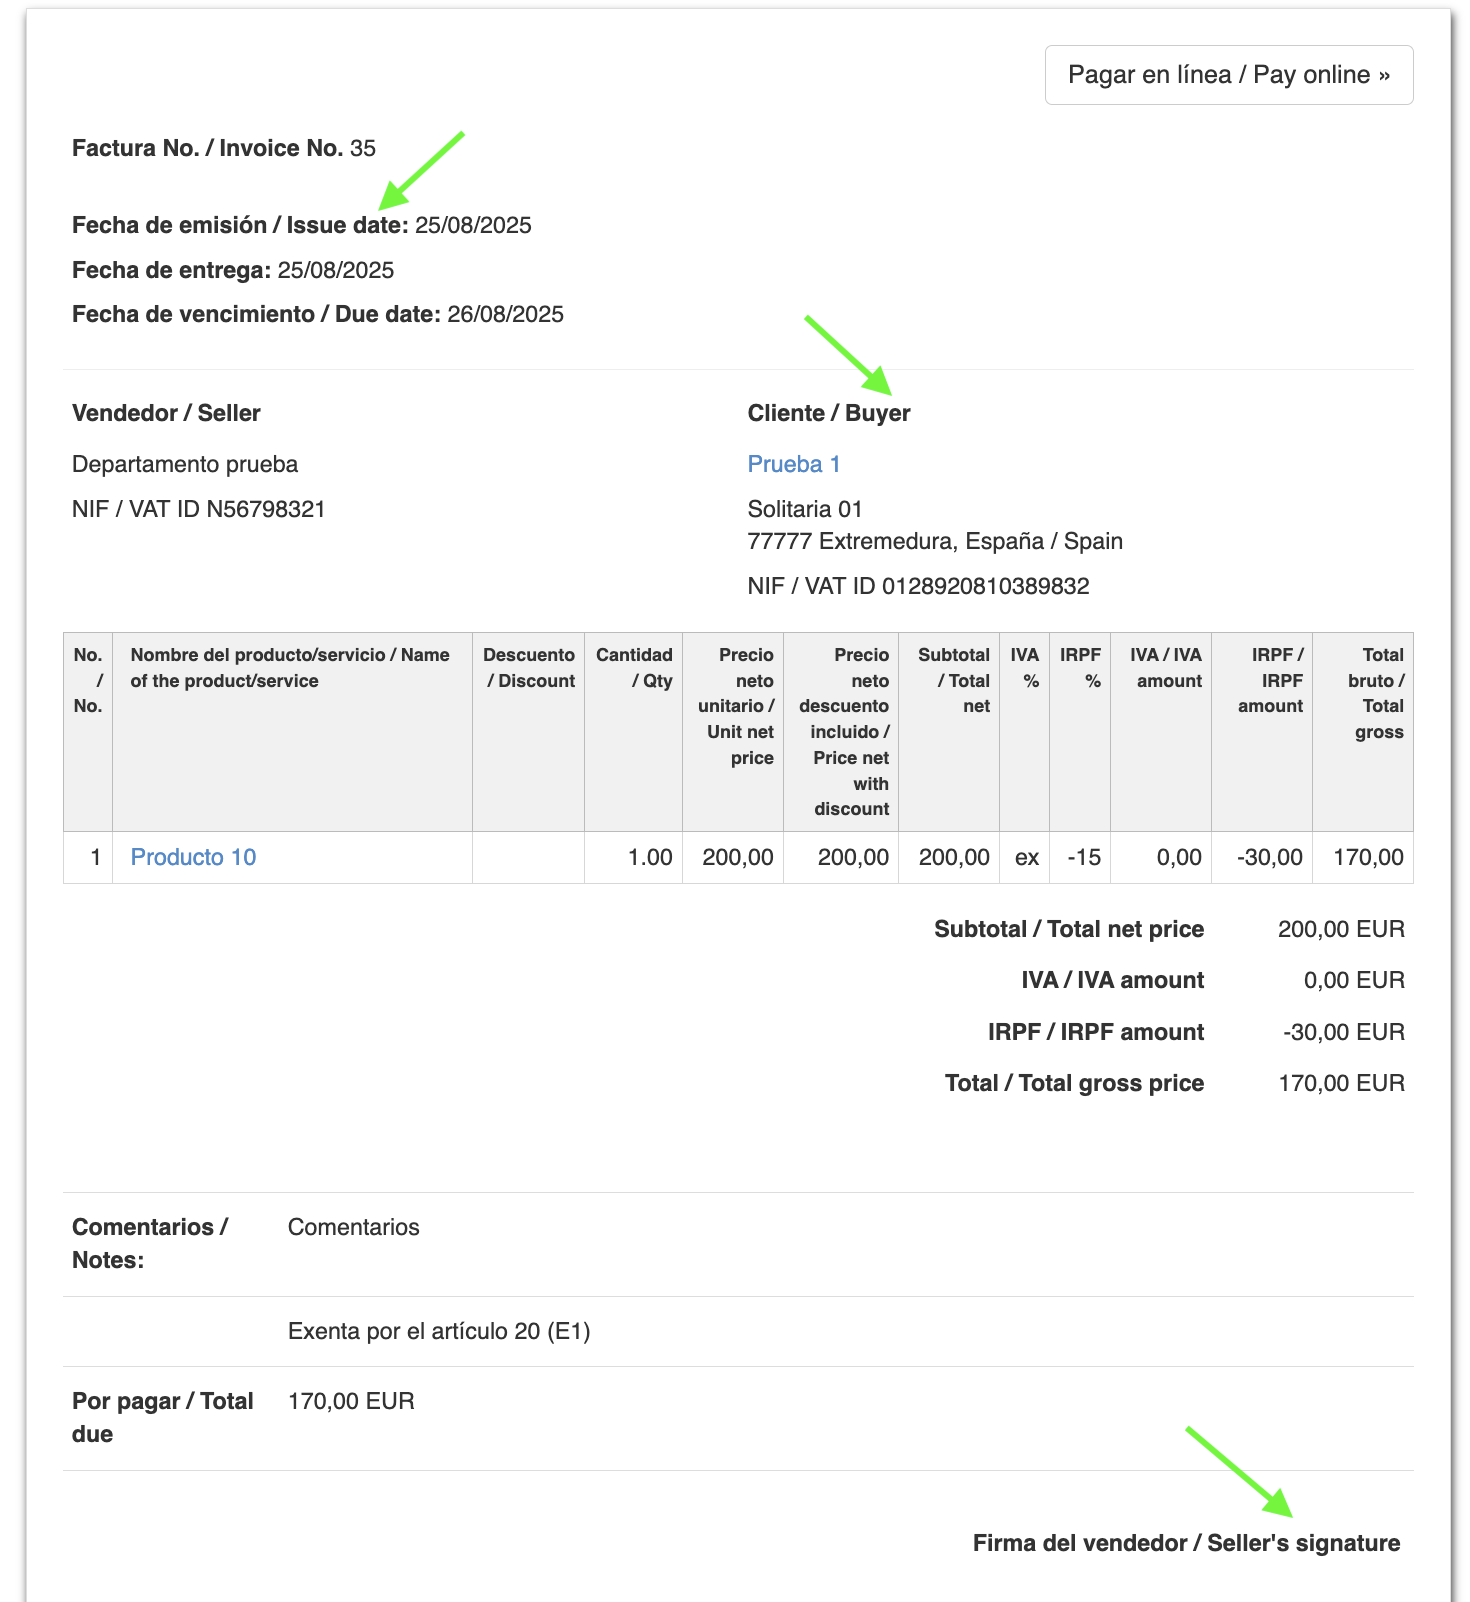Click the Seller's signature label

1186,1543
